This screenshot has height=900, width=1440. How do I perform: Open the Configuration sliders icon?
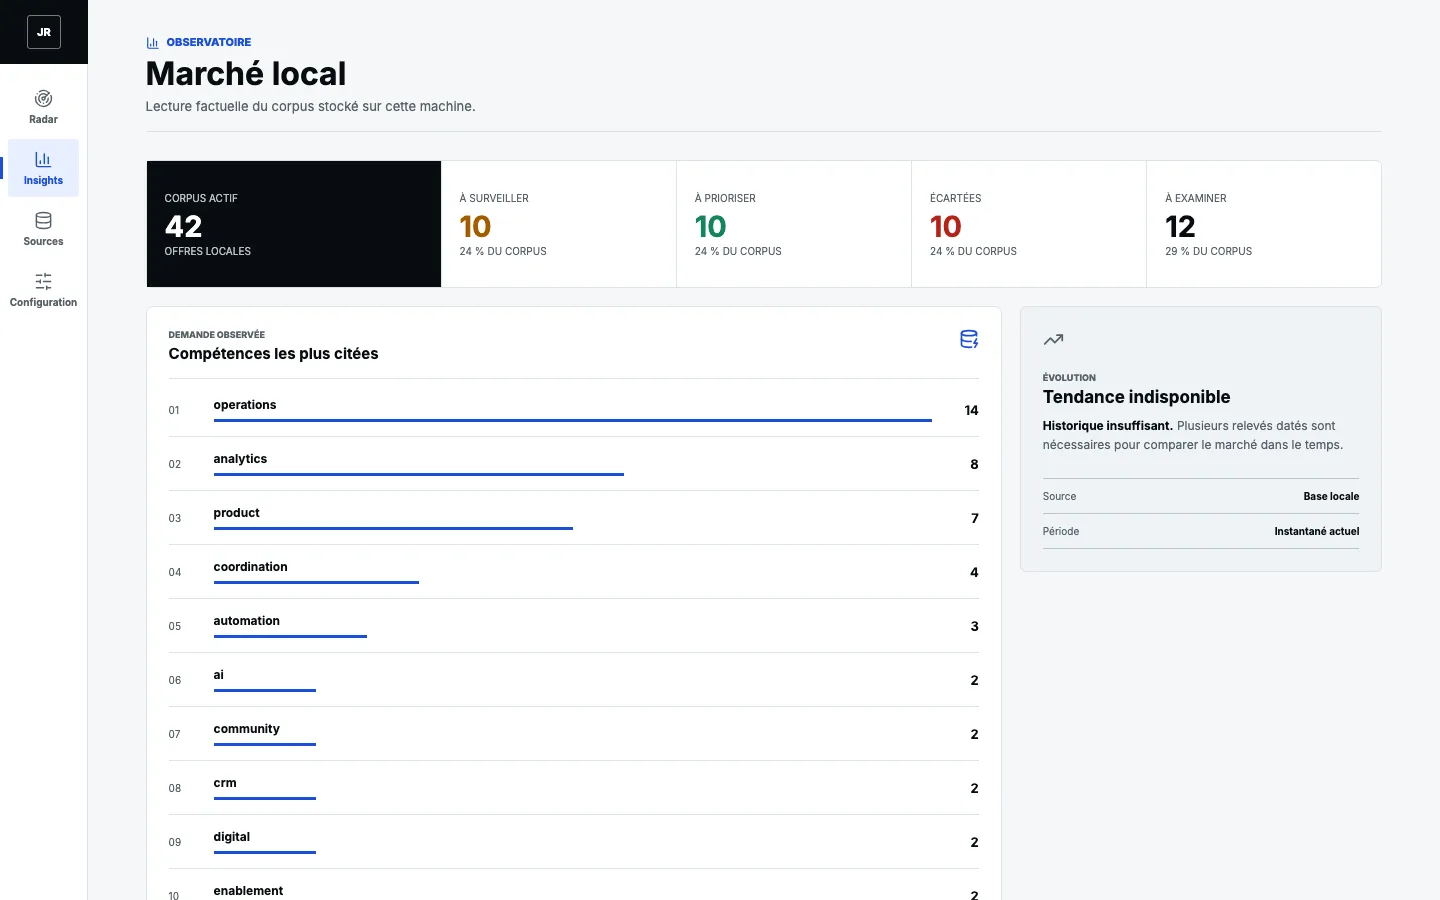(x=43, y=281)
